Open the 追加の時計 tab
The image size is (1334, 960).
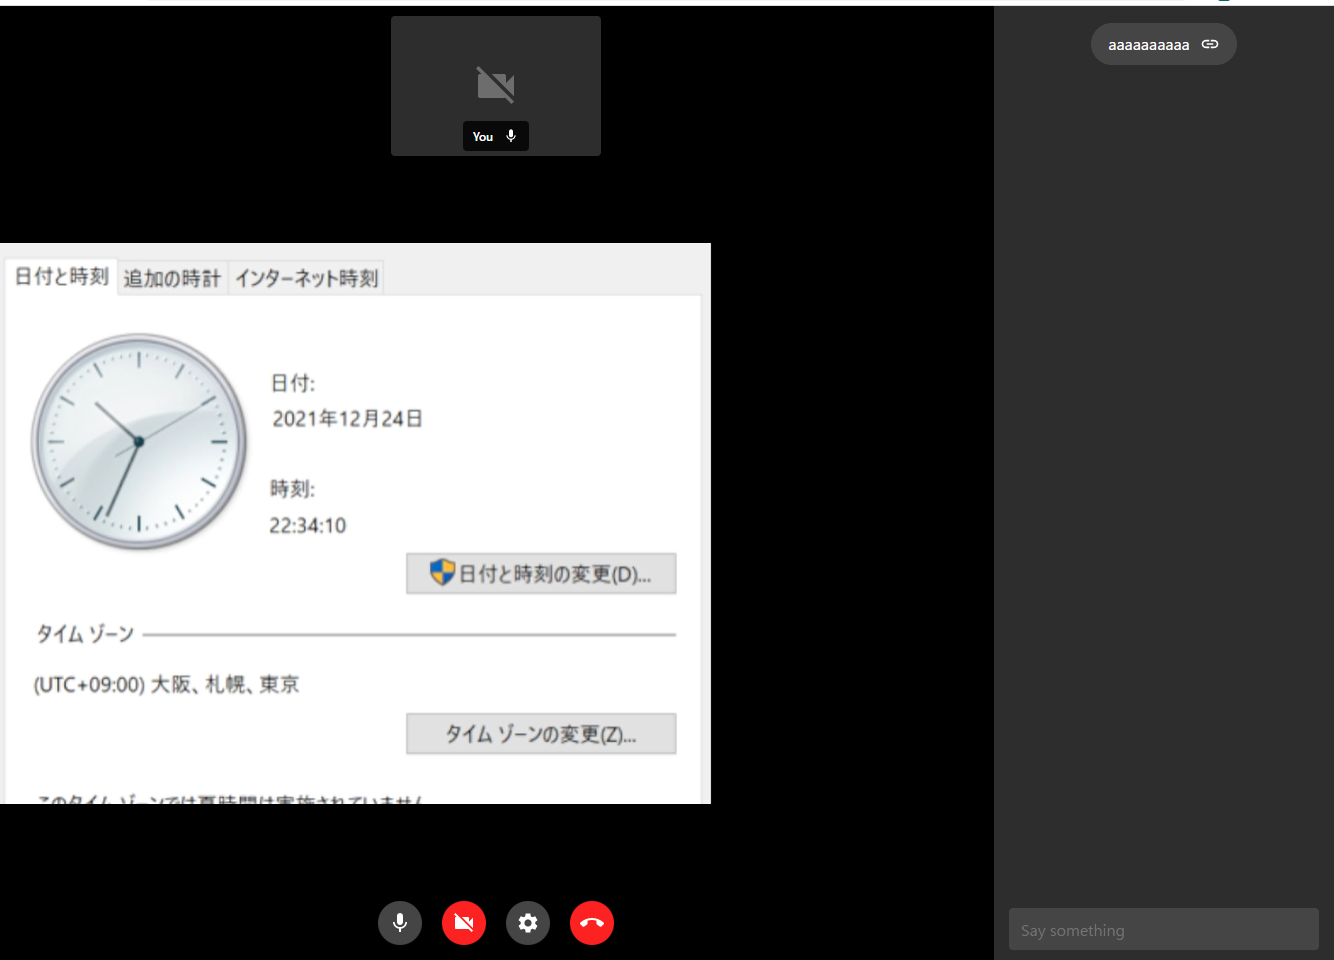click(x=172, y=278)
